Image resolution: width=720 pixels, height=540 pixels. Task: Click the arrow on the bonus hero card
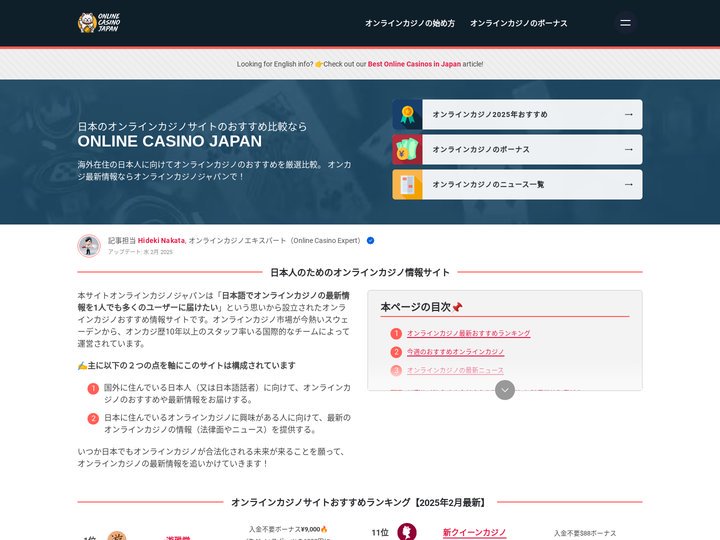click(x=629, y=149)
